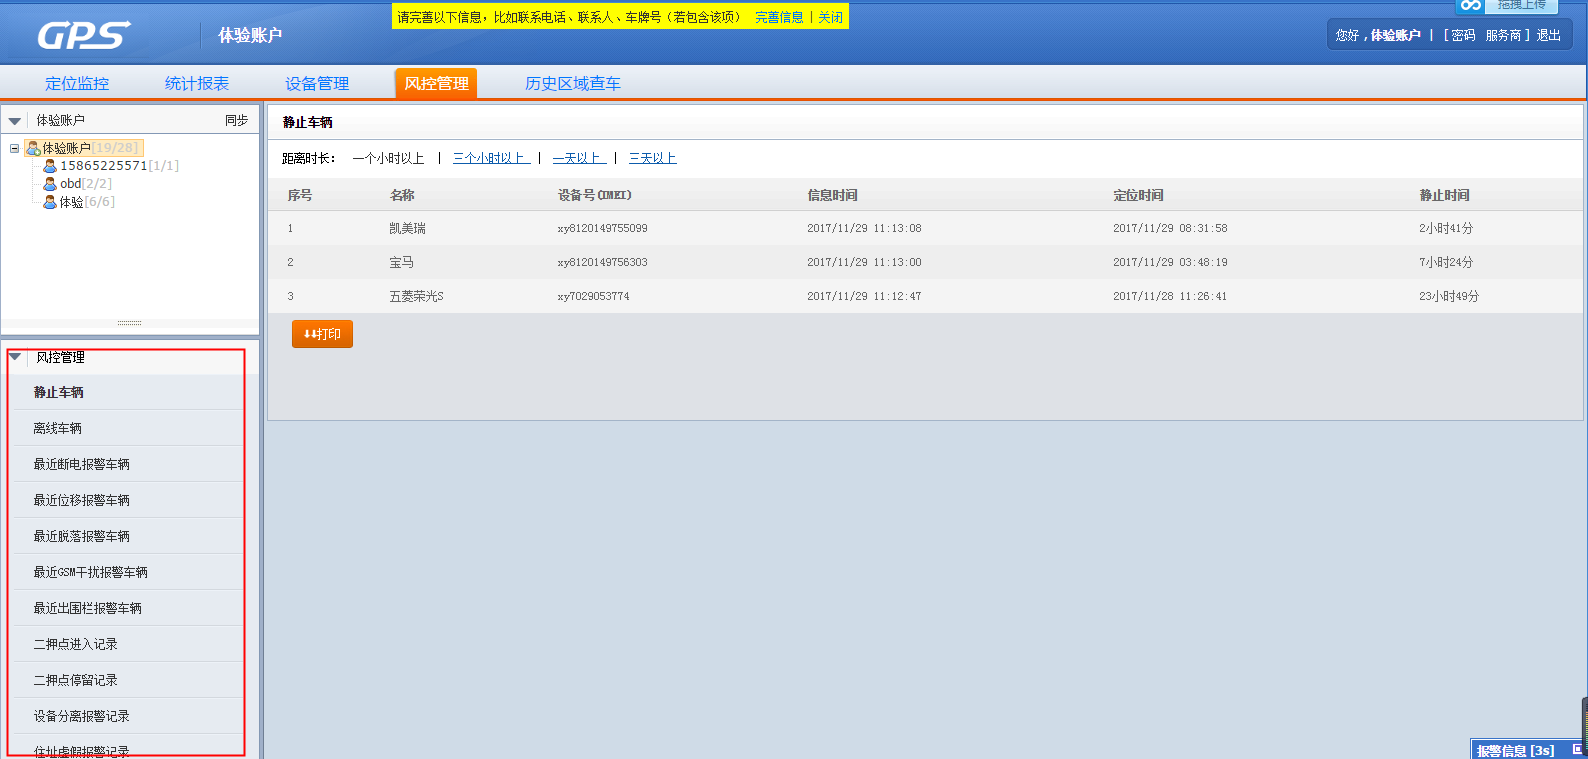Click the 完善信息 link in yellow banner
The height and width of the screenshot is (759, 1588).
click(779, 17)
